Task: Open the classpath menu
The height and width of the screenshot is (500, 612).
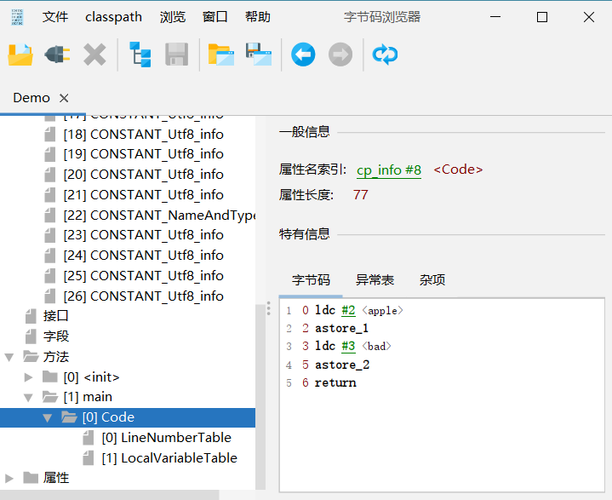Action: [113, 17]
